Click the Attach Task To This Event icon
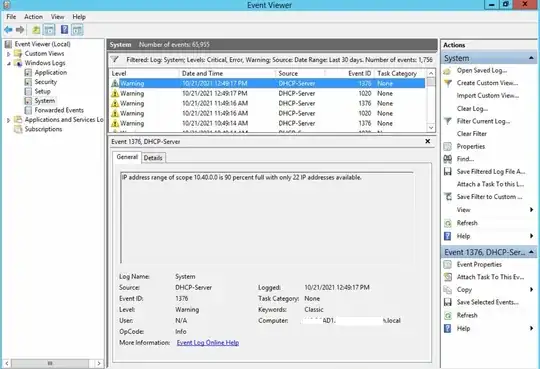 (447, 277)
